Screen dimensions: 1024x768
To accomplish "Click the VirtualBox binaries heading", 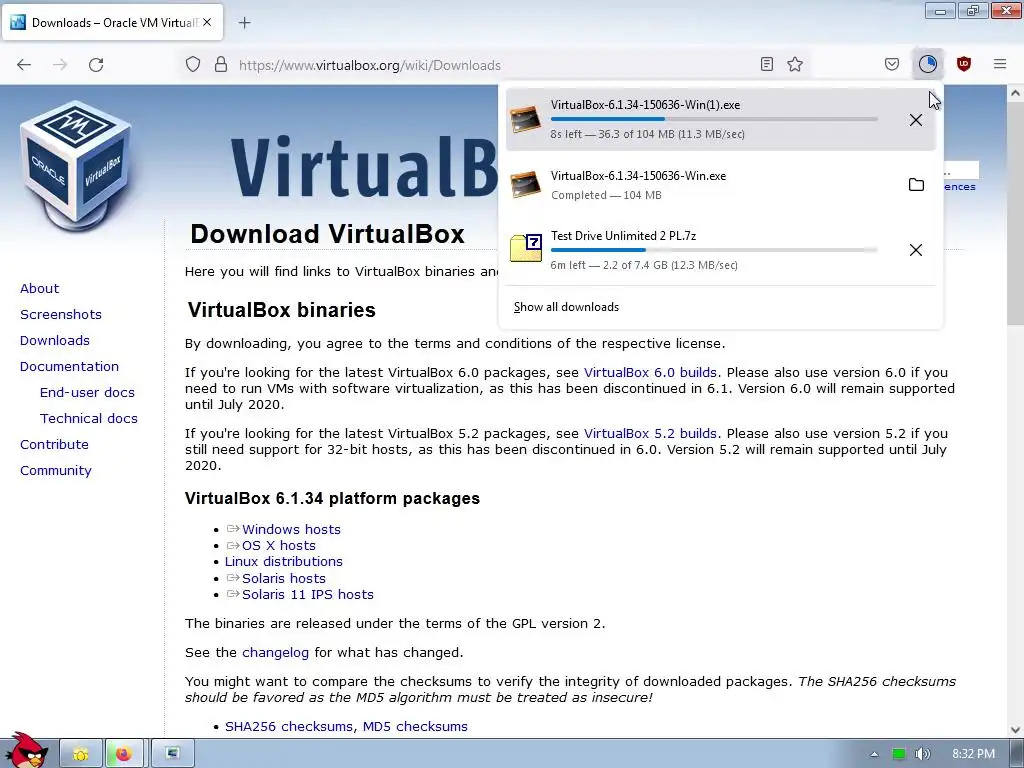I will coord(281,310).
